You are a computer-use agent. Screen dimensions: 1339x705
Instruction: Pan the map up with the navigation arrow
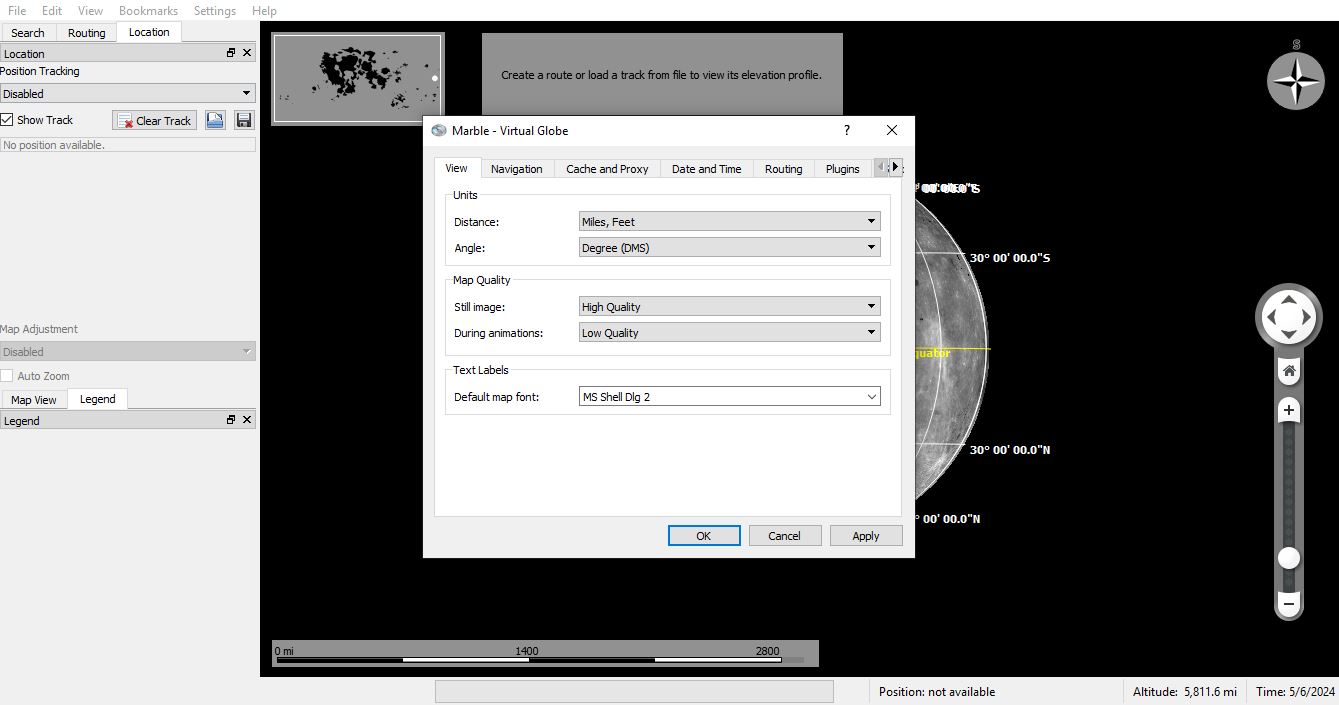(1288, 299)
